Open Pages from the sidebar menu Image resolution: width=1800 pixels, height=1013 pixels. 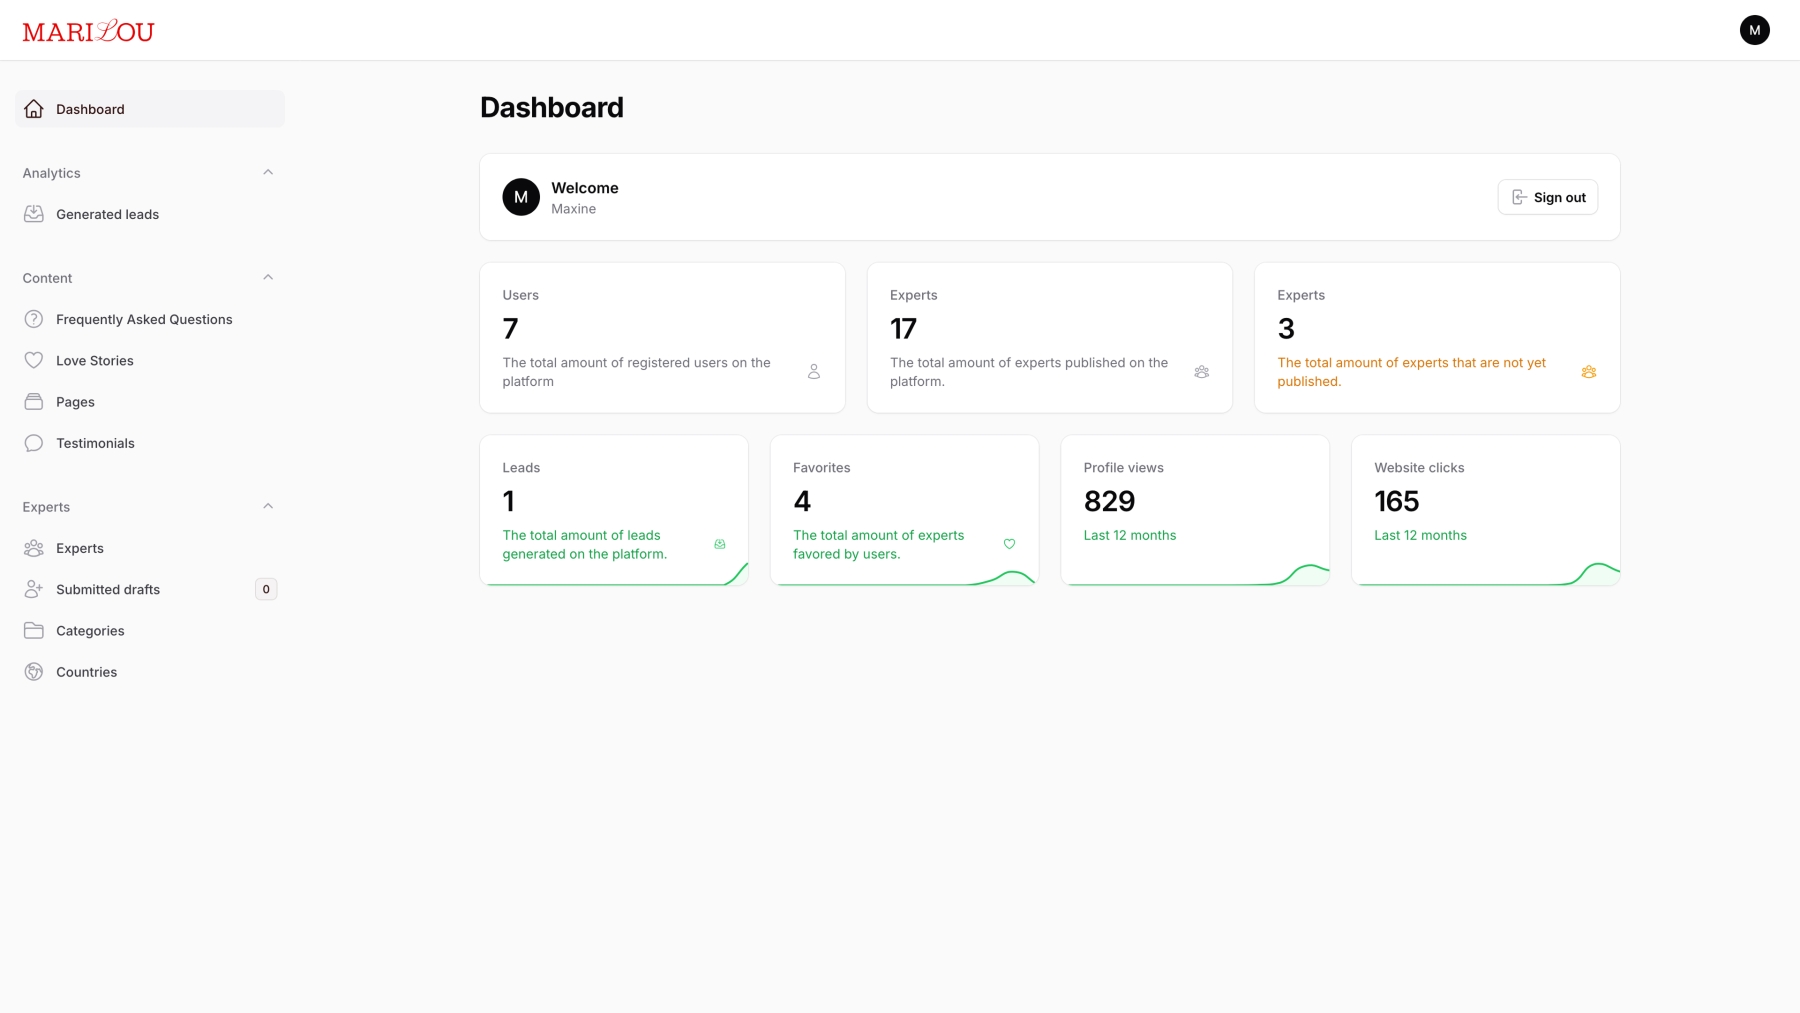pyautogui.click(x=75, y=402)
